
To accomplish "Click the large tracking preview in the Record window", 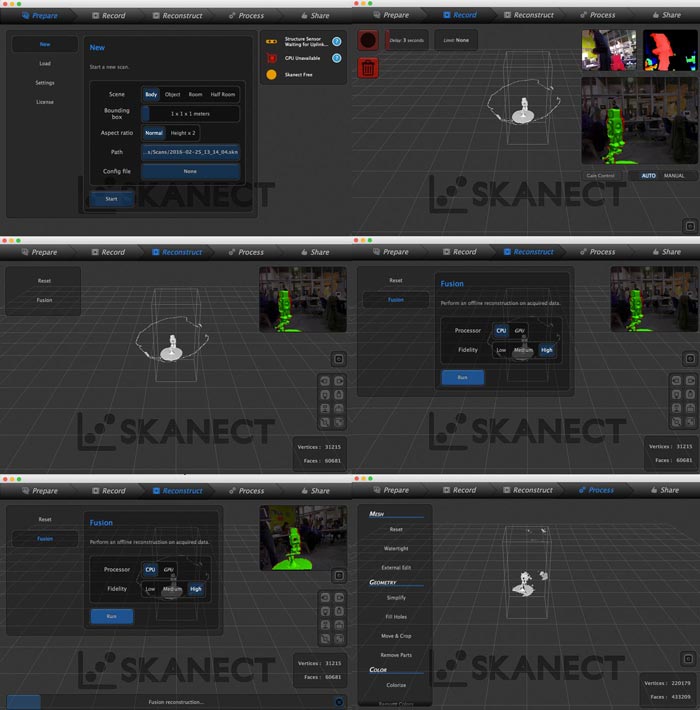I will pyautogui.click(x=639, y=120).
